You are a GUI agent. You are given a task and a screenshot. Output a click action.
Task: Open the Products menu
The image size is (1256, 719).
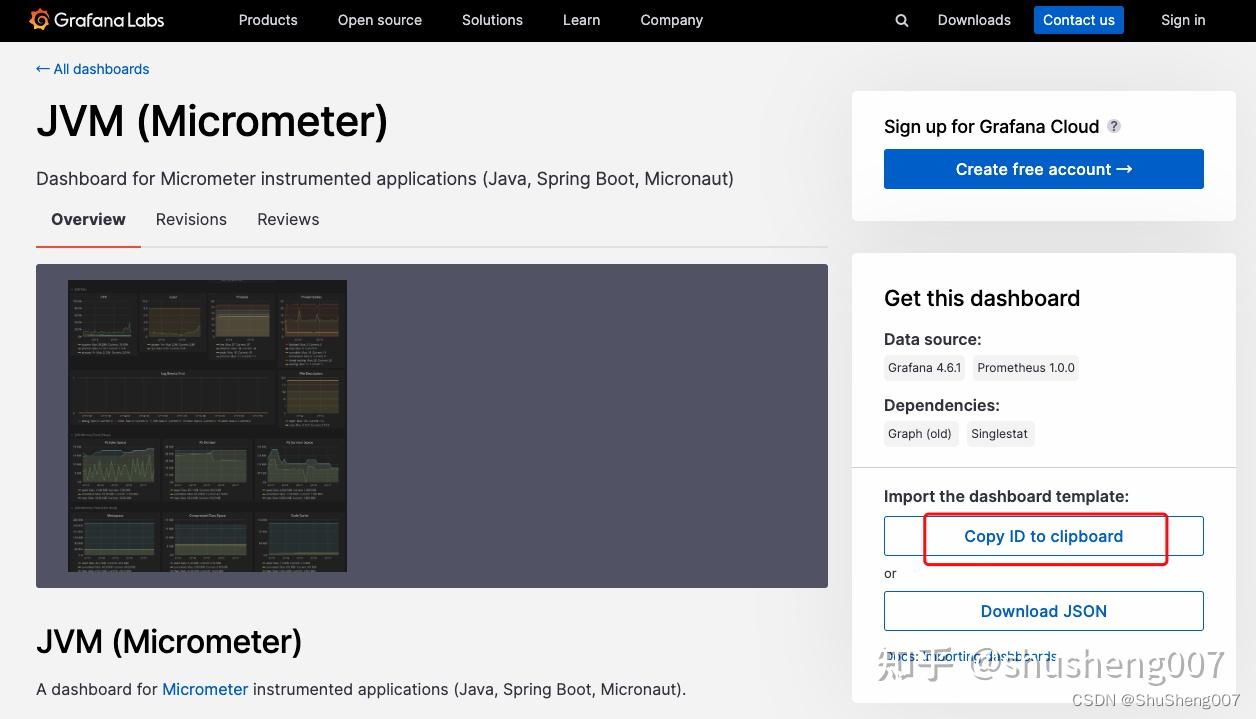pyautogui.click(x=267, y=20)
